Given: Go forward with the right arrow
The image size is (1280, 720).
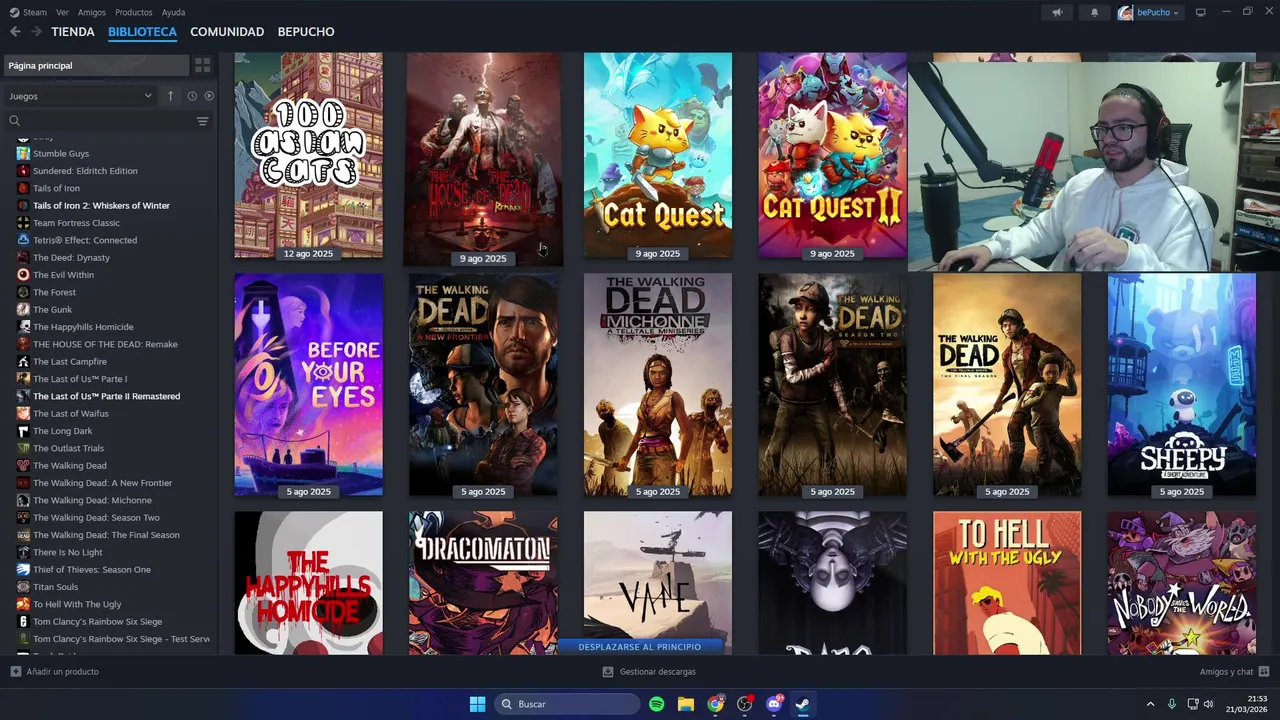Looking at the screenshot, I should tap(36, 32).
